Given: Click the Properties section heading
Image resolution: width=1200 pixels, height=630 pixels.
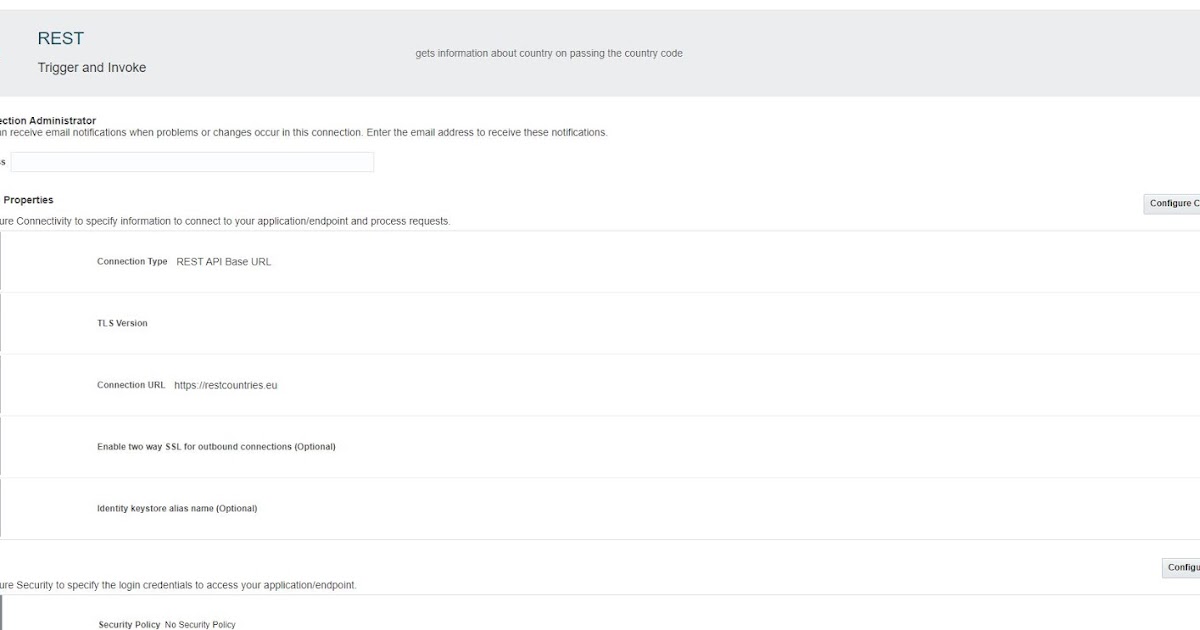Looking at the screenshot, I should (x=28, y=199).
